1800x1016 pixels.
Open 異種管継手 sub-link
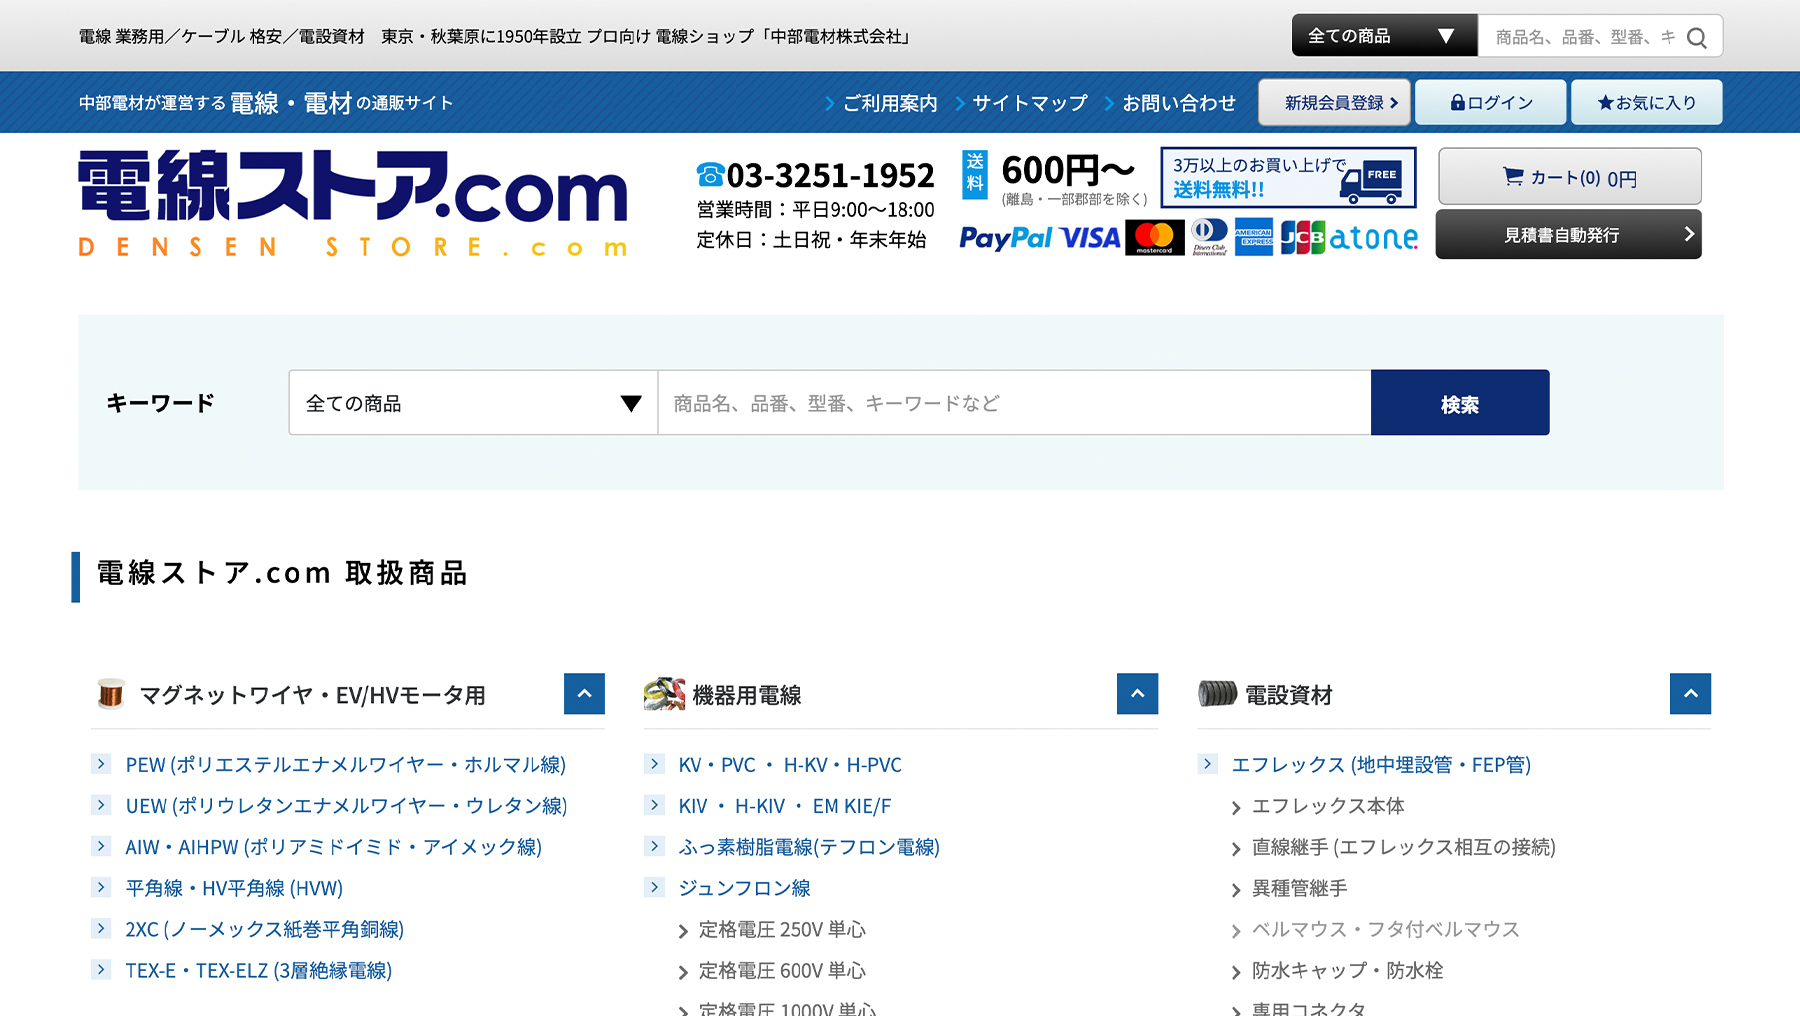point(1299,888)
